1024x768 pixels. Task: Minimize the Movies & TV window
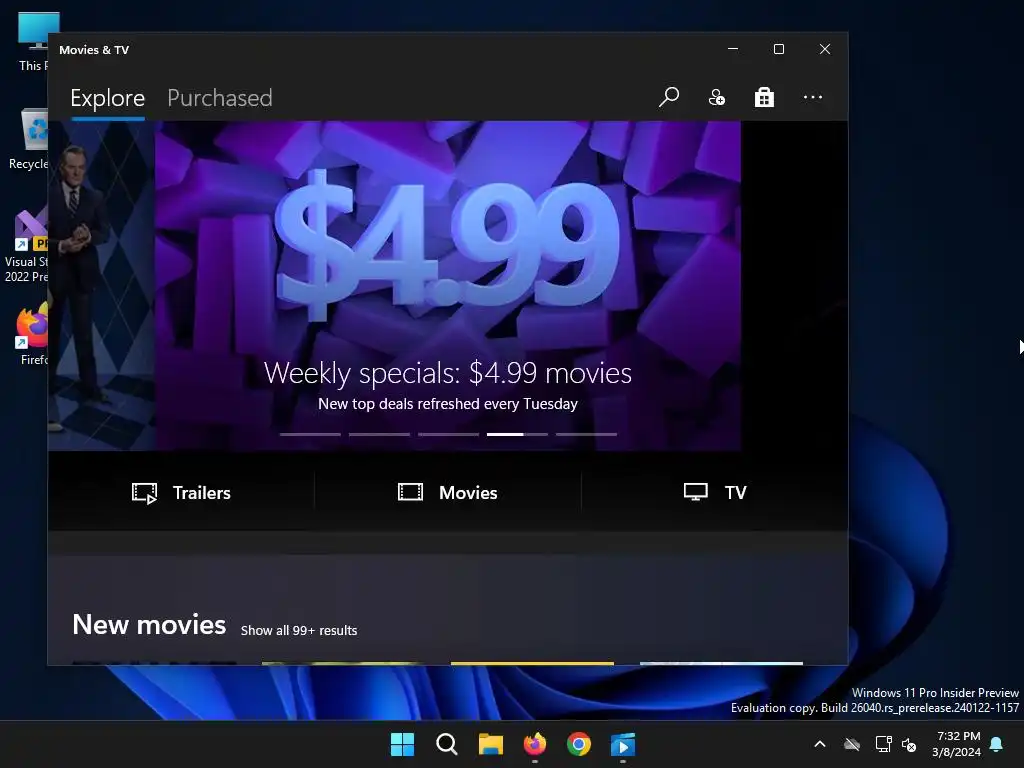click(x=733, y=49)
